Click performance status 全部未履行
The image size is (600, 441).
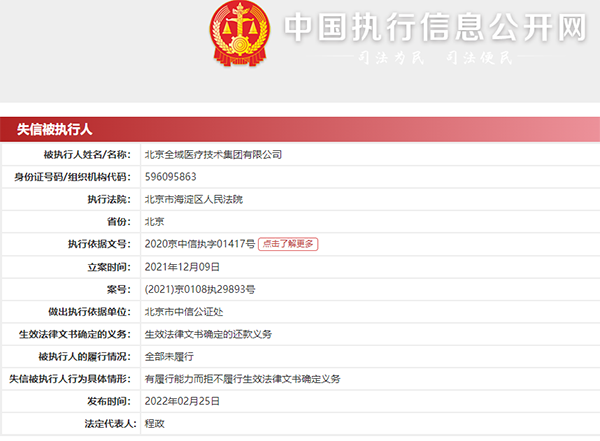[169, 357]
